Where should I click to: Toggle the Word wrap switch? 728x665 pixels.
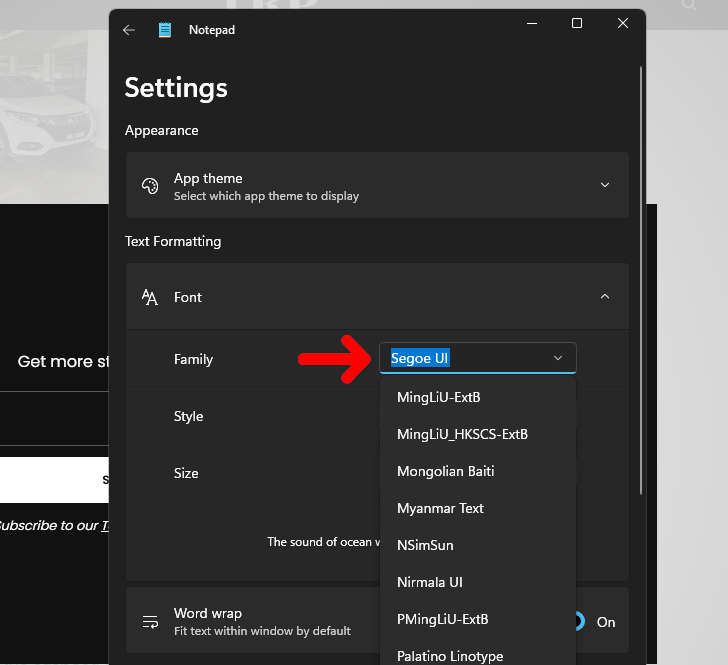pos(579,621)
